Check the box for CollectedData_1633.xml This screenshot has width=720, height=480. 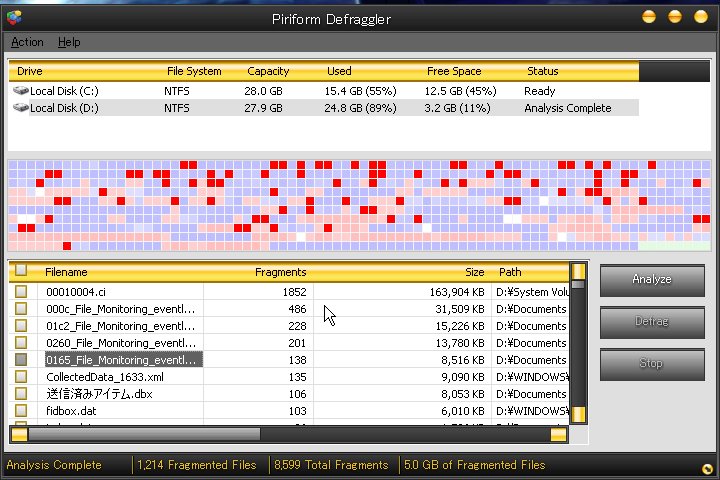(21, 377)
